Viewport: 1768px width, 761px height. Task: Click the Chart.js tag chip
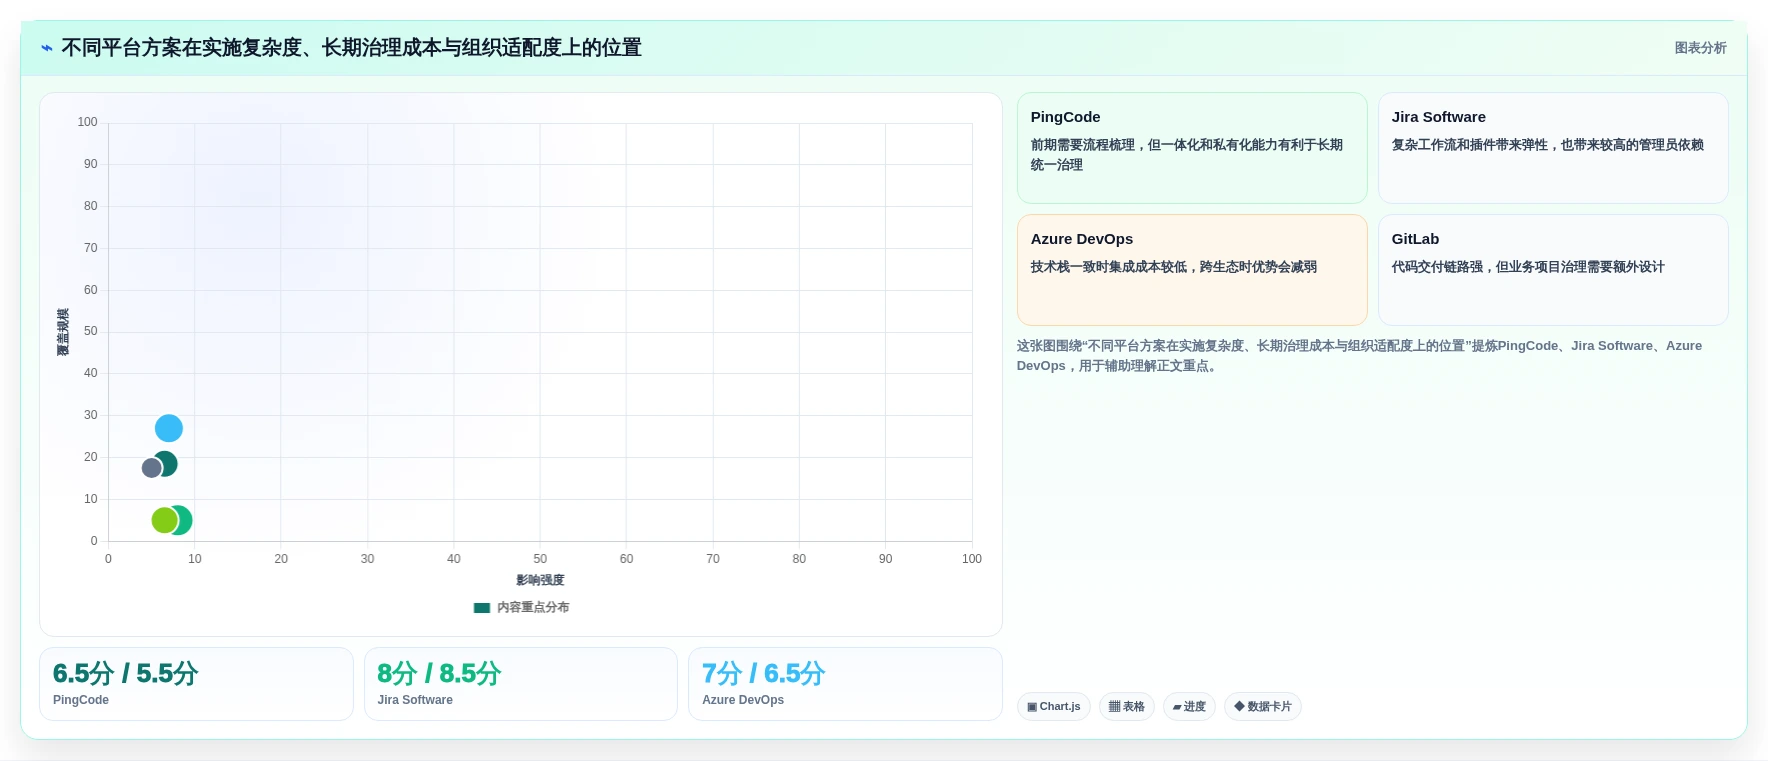pyautogui.click(x=1054, y=706)
